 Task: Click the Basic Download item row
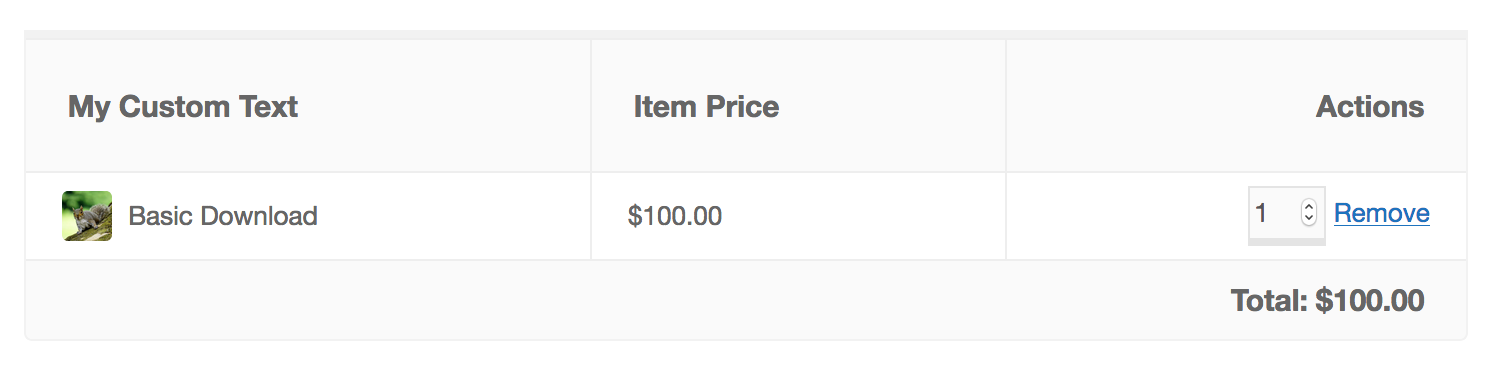(x=745, y=216)
